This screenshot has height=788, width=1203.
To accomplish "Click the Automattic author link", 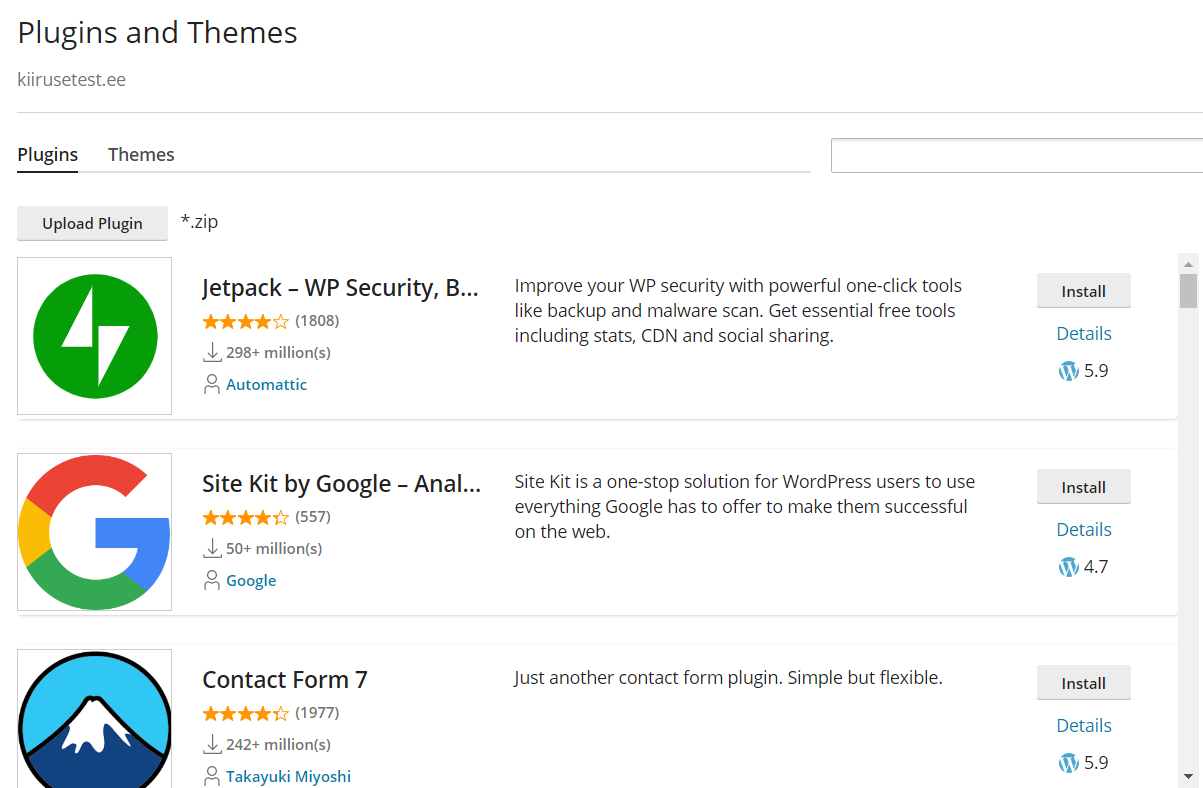I will tap(266, 384).
